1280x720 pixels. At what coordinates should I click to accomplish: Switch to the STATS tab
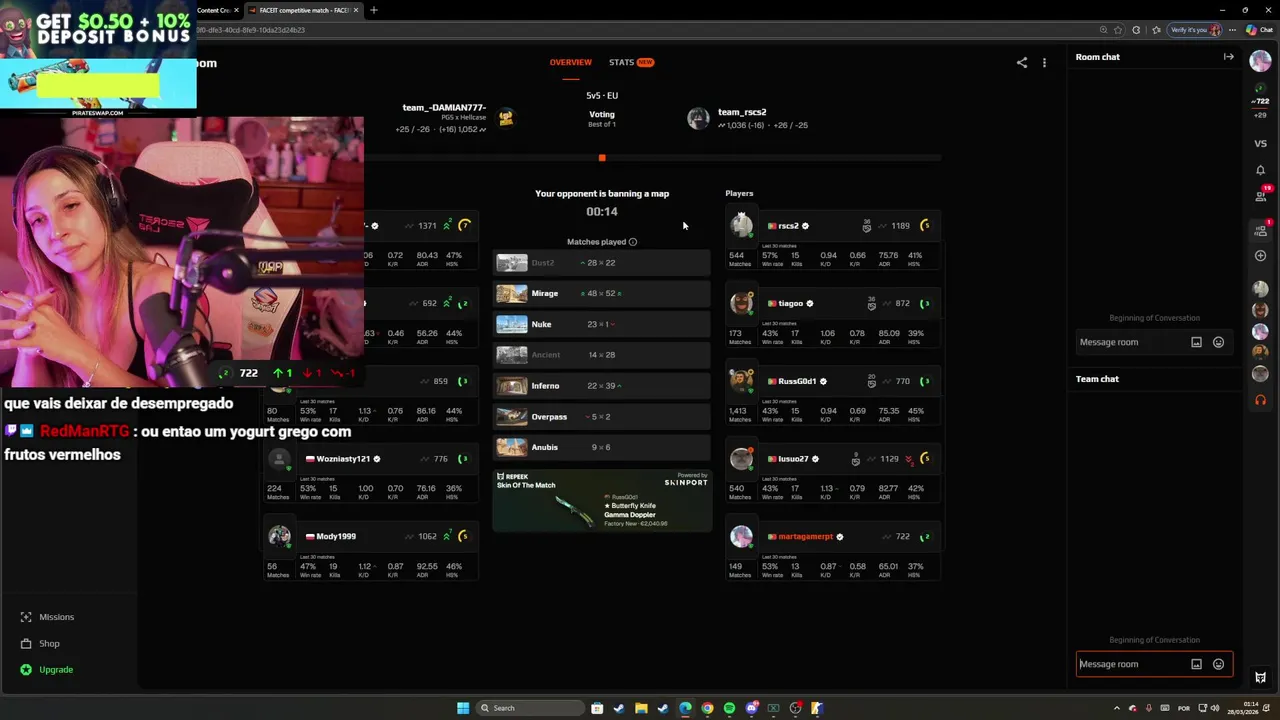(631, 62)
